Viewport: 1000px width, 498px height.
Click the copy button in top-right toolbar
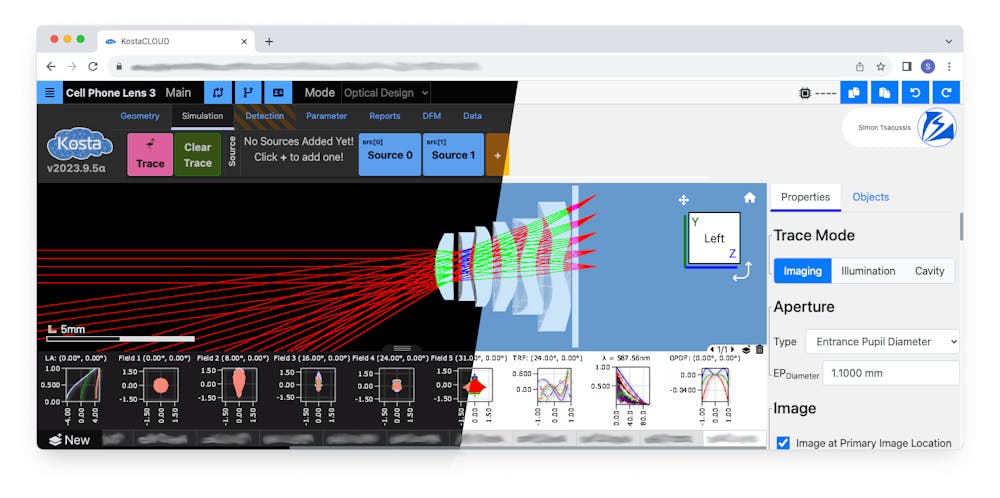[x=854, y=92]
